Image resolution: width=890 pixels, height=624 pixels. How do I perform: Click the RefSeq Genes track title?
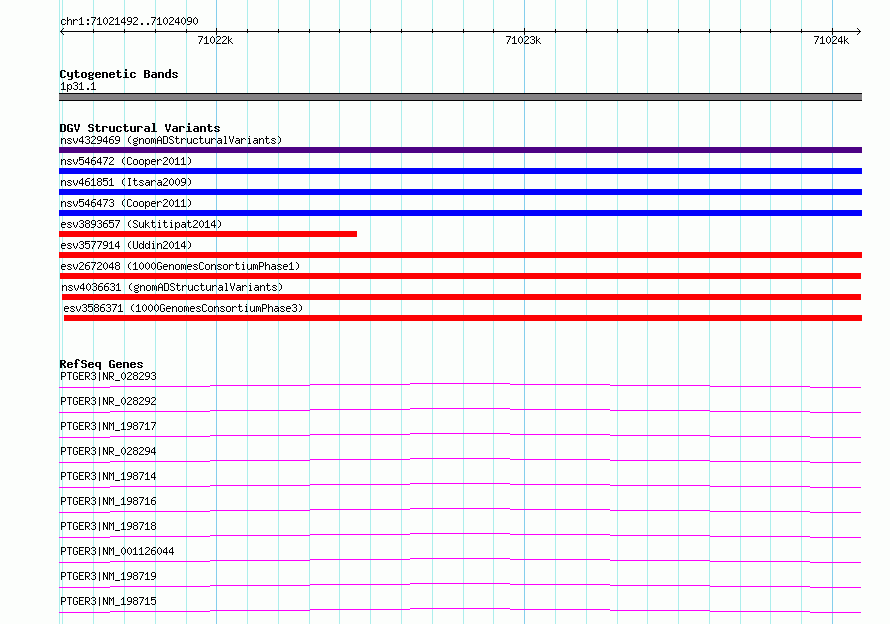(x=101, y=364)
